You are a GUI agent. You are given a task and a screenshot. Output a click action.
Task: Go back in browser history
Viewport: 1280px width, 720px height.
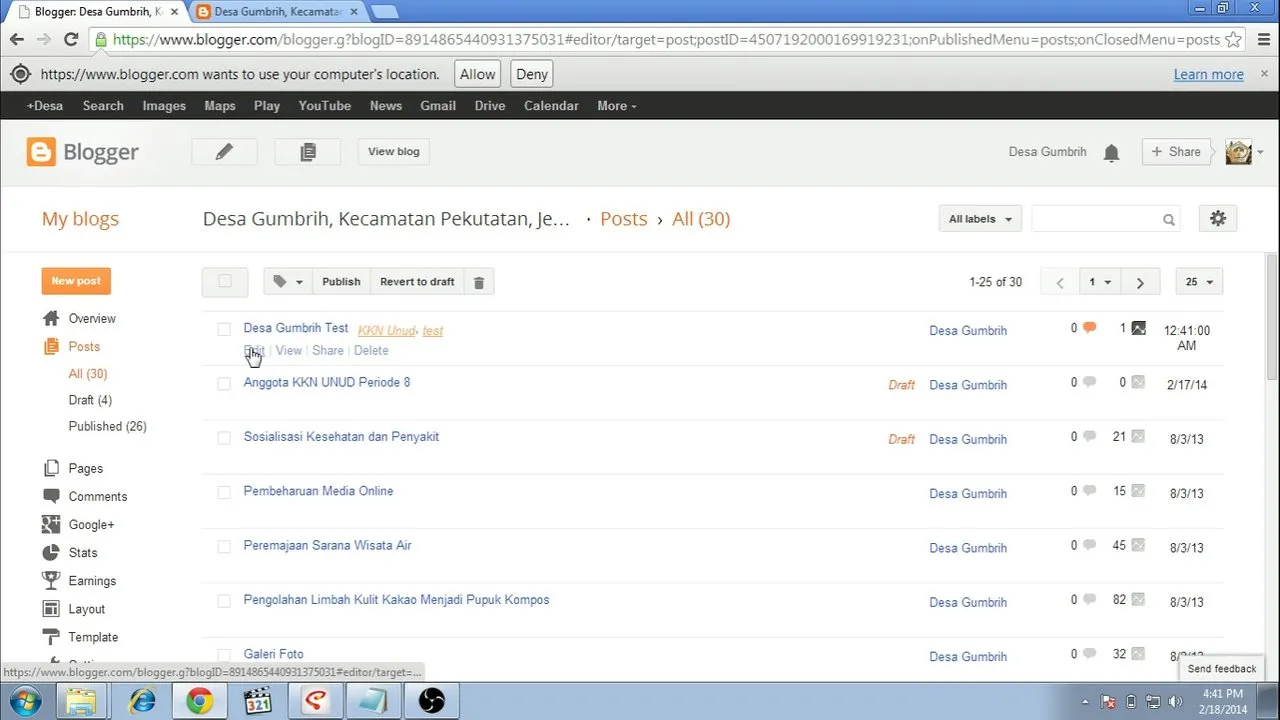click(17, 40)
